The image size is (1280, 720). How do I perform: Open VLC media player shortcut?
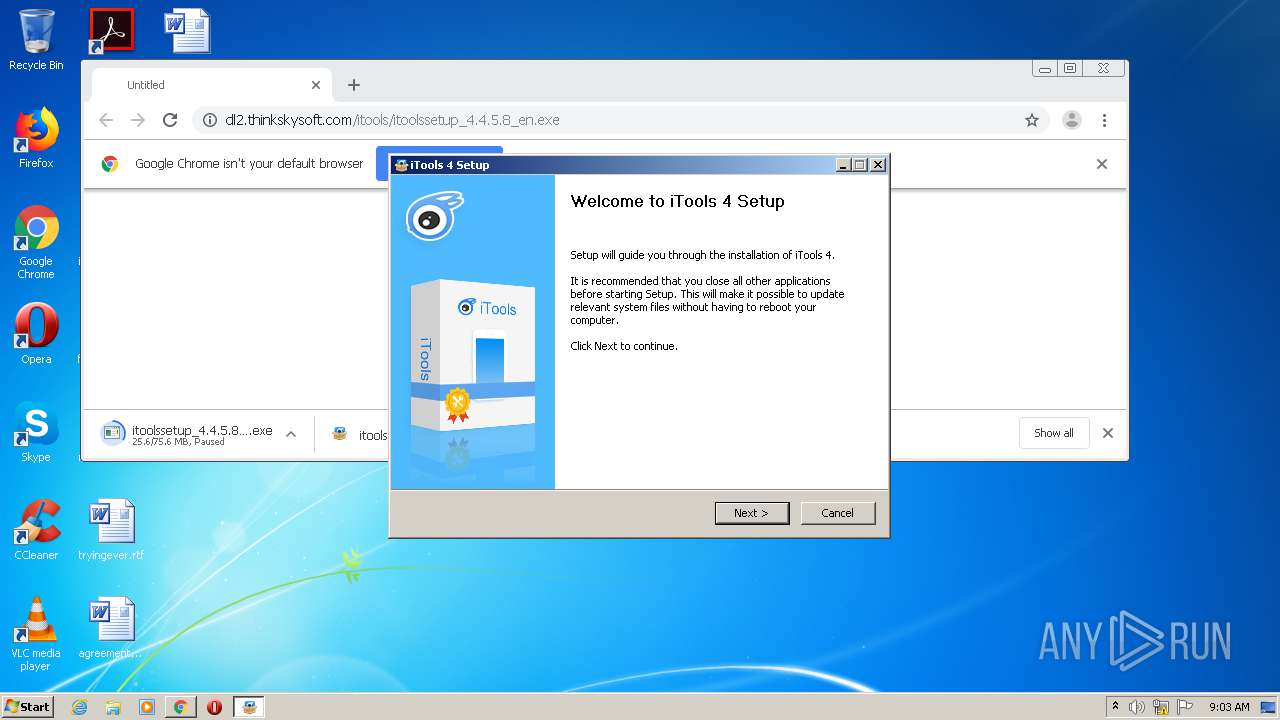pyautogui.click(x=36, y=634)
